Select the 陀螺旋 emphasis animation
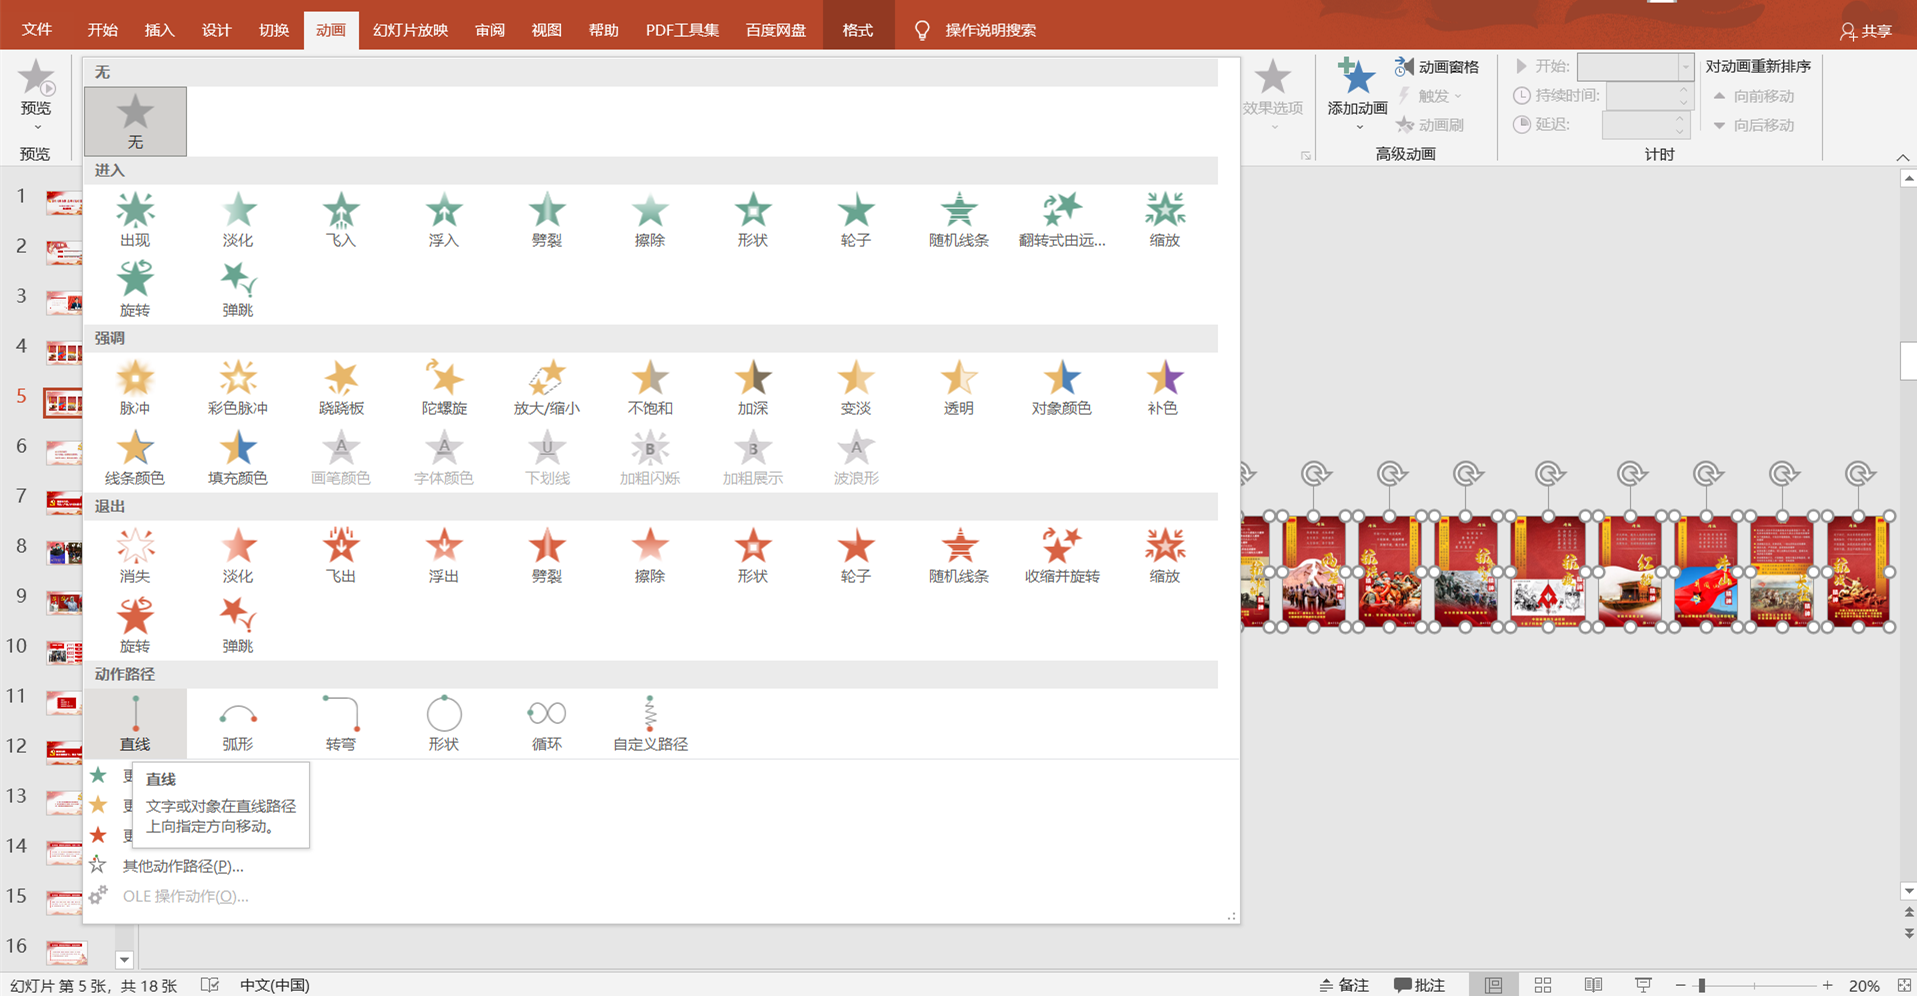This screenshot has height=996, width=1917. click(x=444, y=388)
